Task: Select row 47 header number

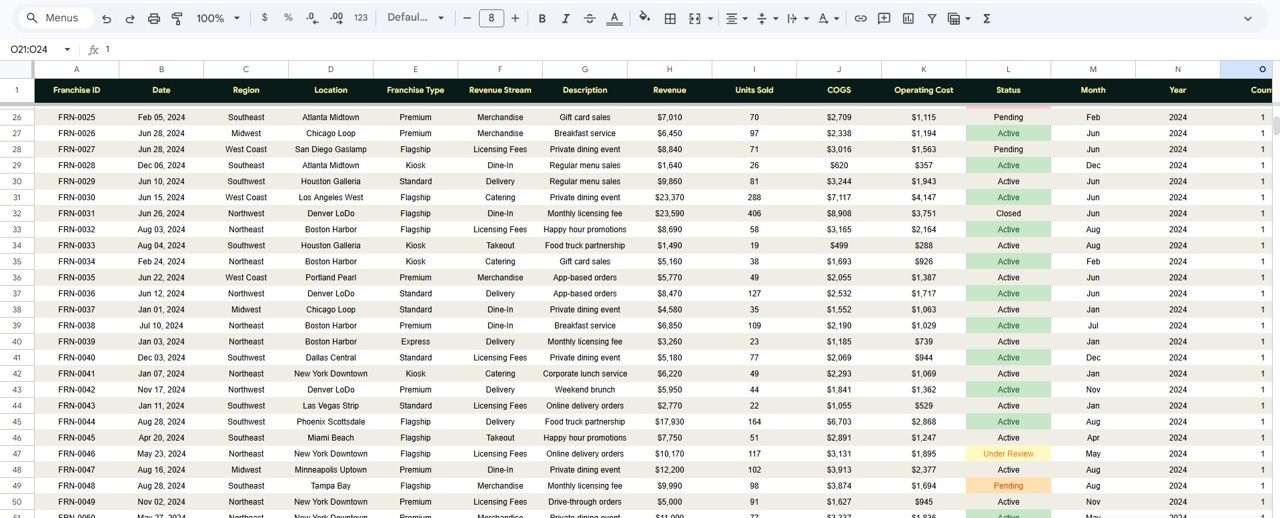Action: coord(17,453)
